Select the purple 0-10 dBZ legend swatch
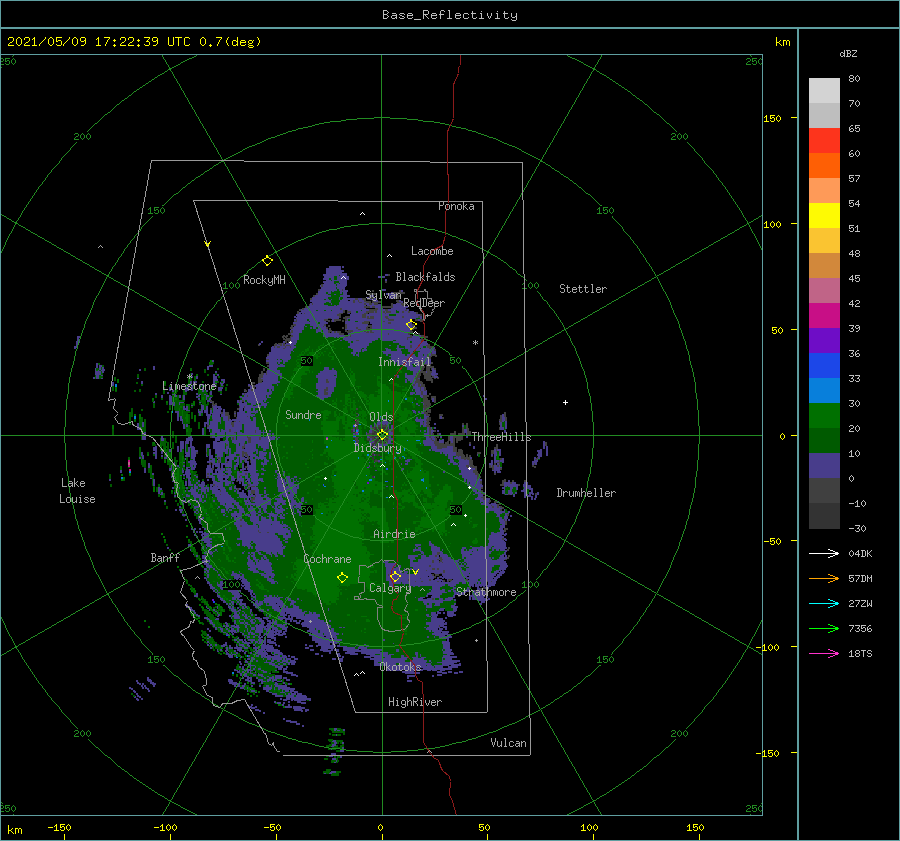The width and height of the screenshot is (900, 841). click(x=824, y=466)
